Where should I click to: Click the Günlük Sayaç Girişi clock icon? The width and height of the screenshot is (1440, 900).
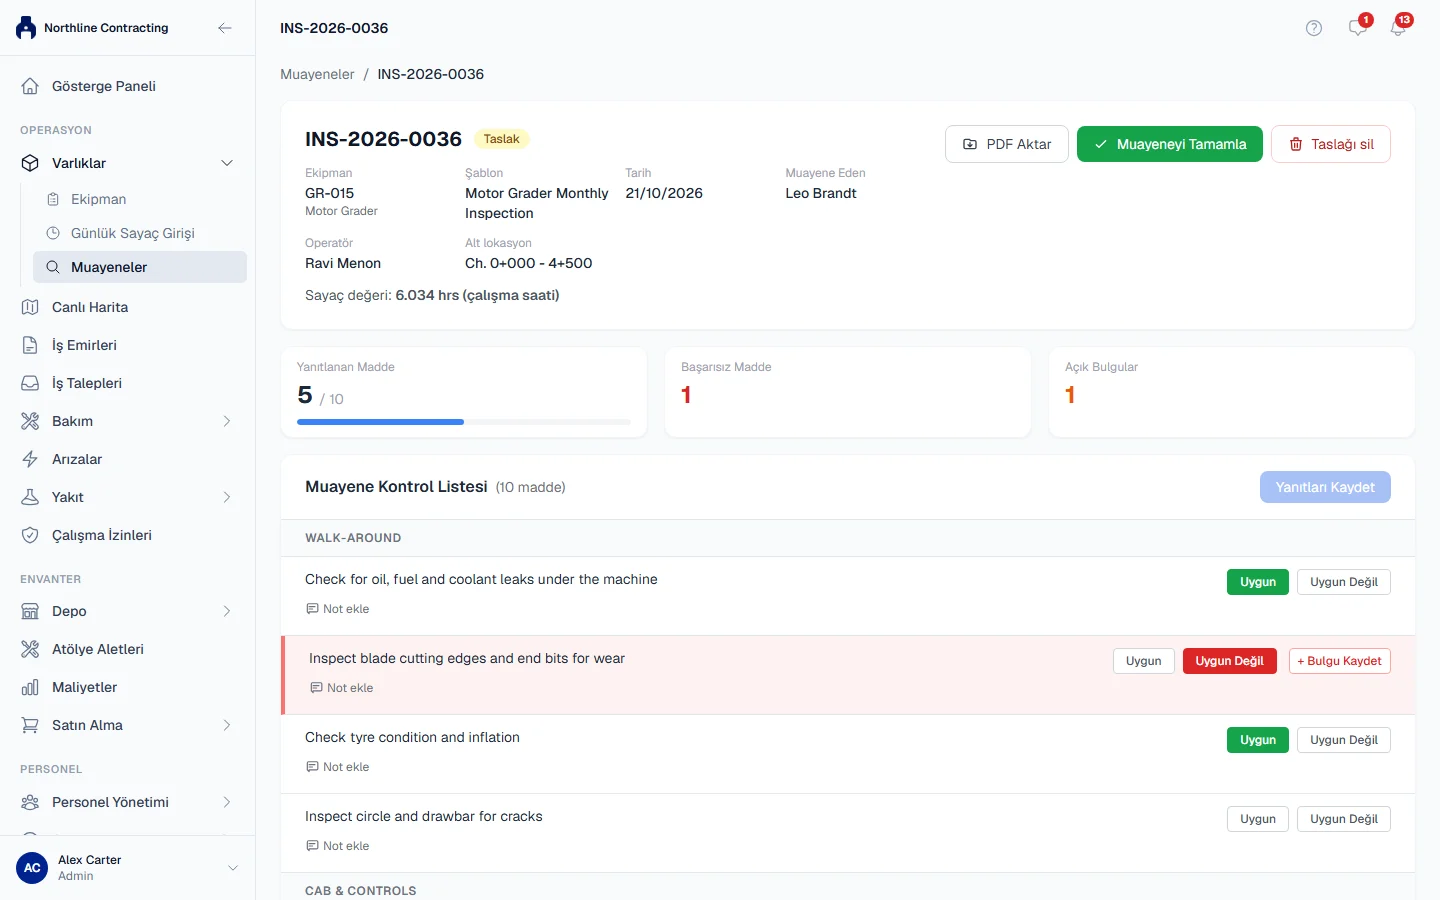(53, 233)
